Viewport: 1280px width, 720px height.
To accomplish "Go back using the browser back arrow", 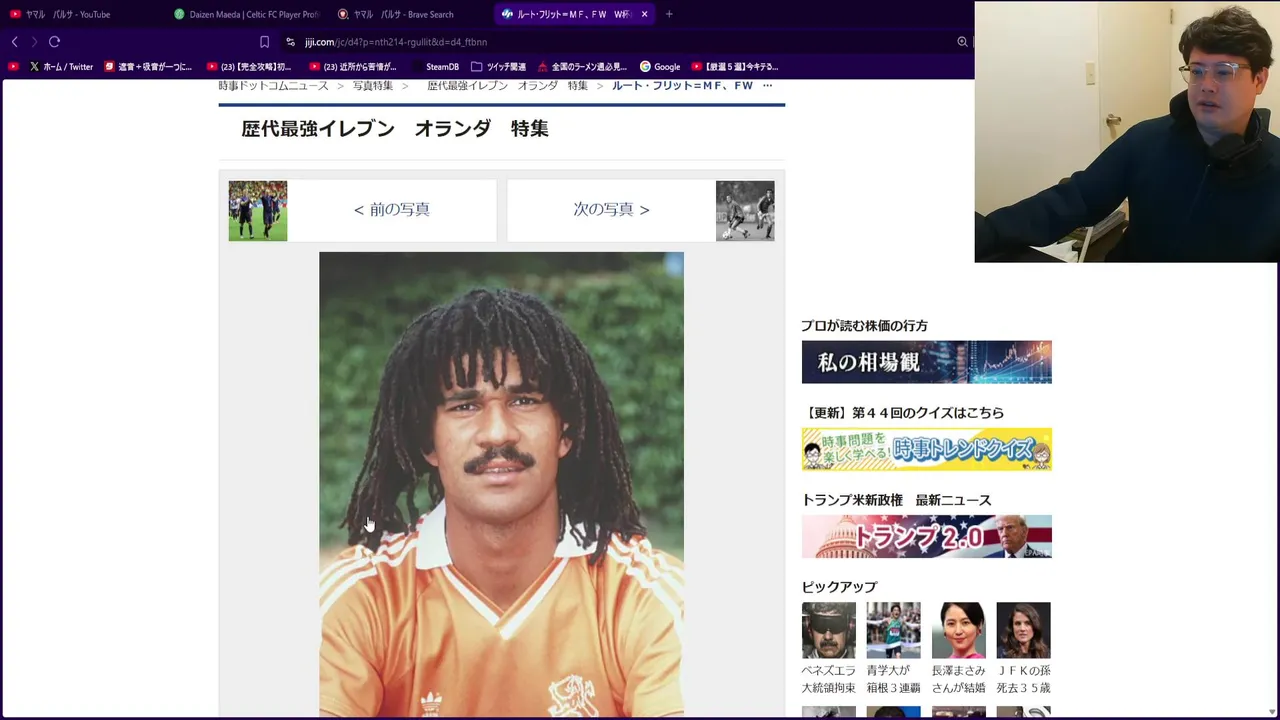I will point(14,42).
